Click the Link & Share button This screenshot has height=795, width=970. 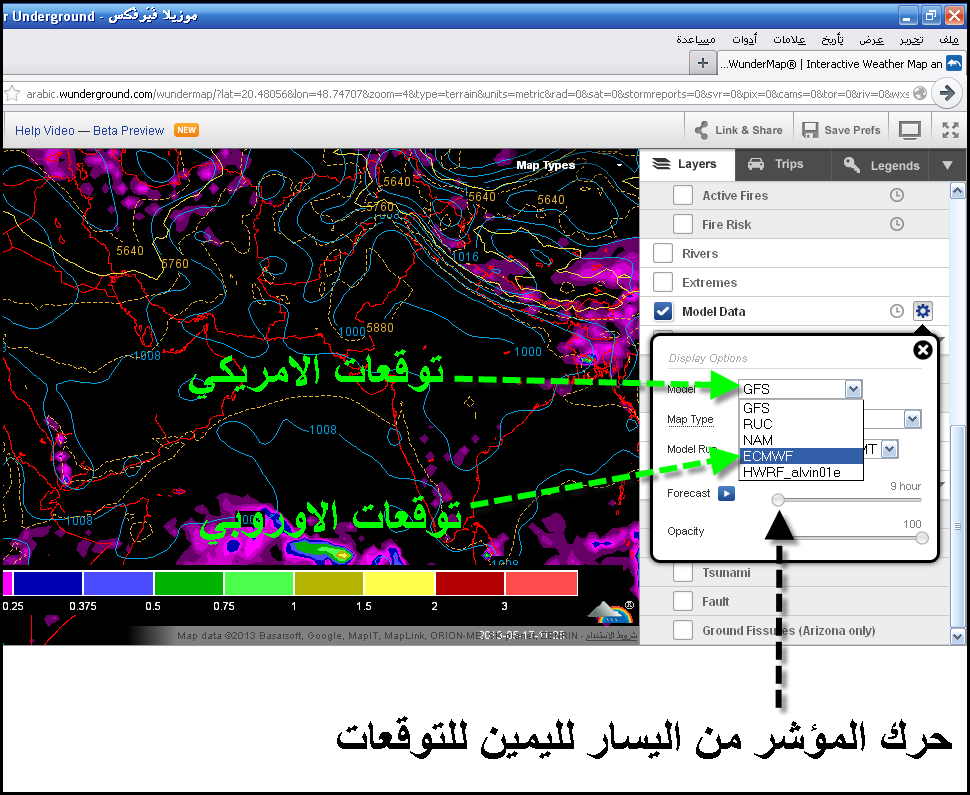739,130
